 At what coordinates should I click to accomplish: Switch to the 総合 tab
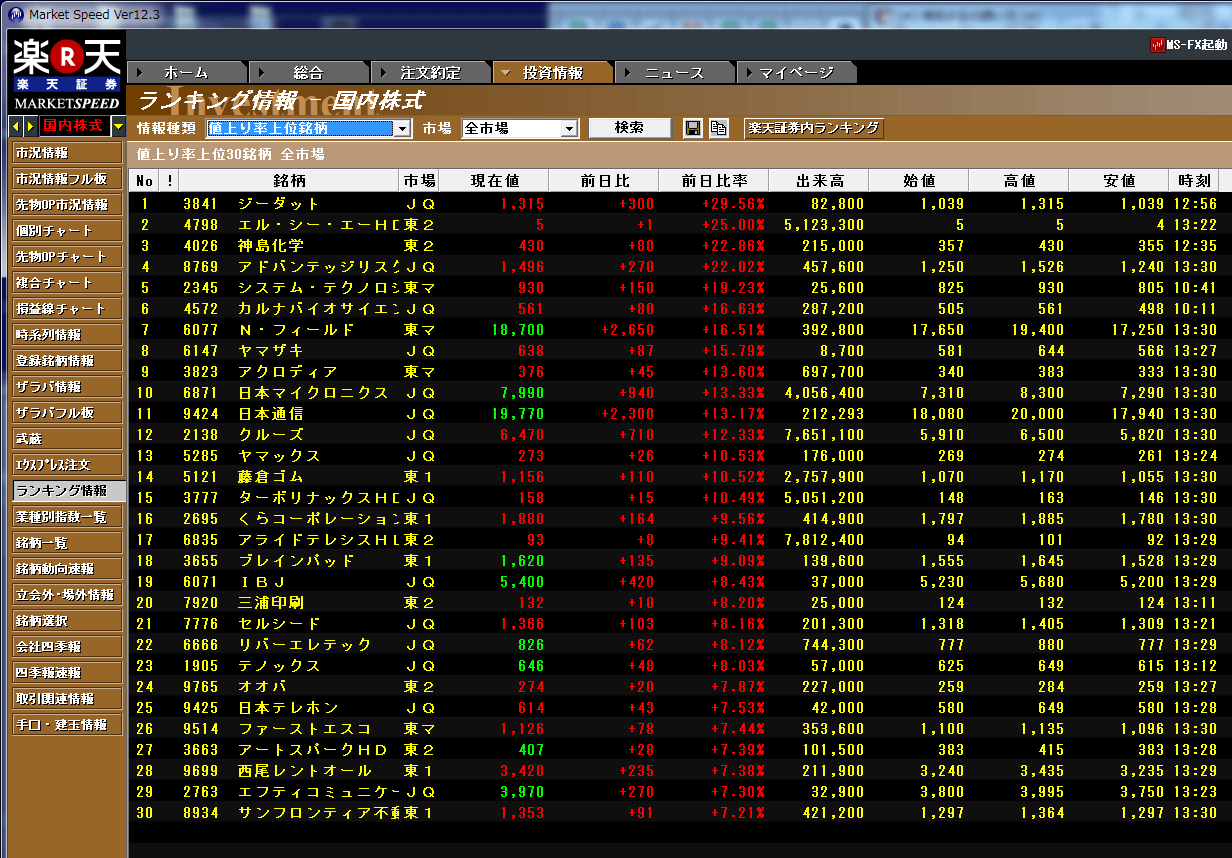(309, 72)
